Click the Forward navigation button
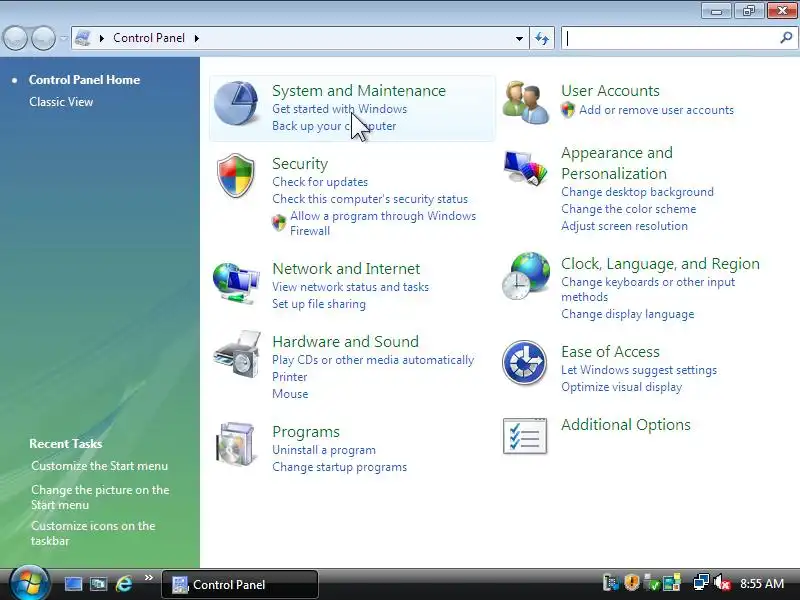The width and height of the screenshot is (800, 600). coord(43,38)
